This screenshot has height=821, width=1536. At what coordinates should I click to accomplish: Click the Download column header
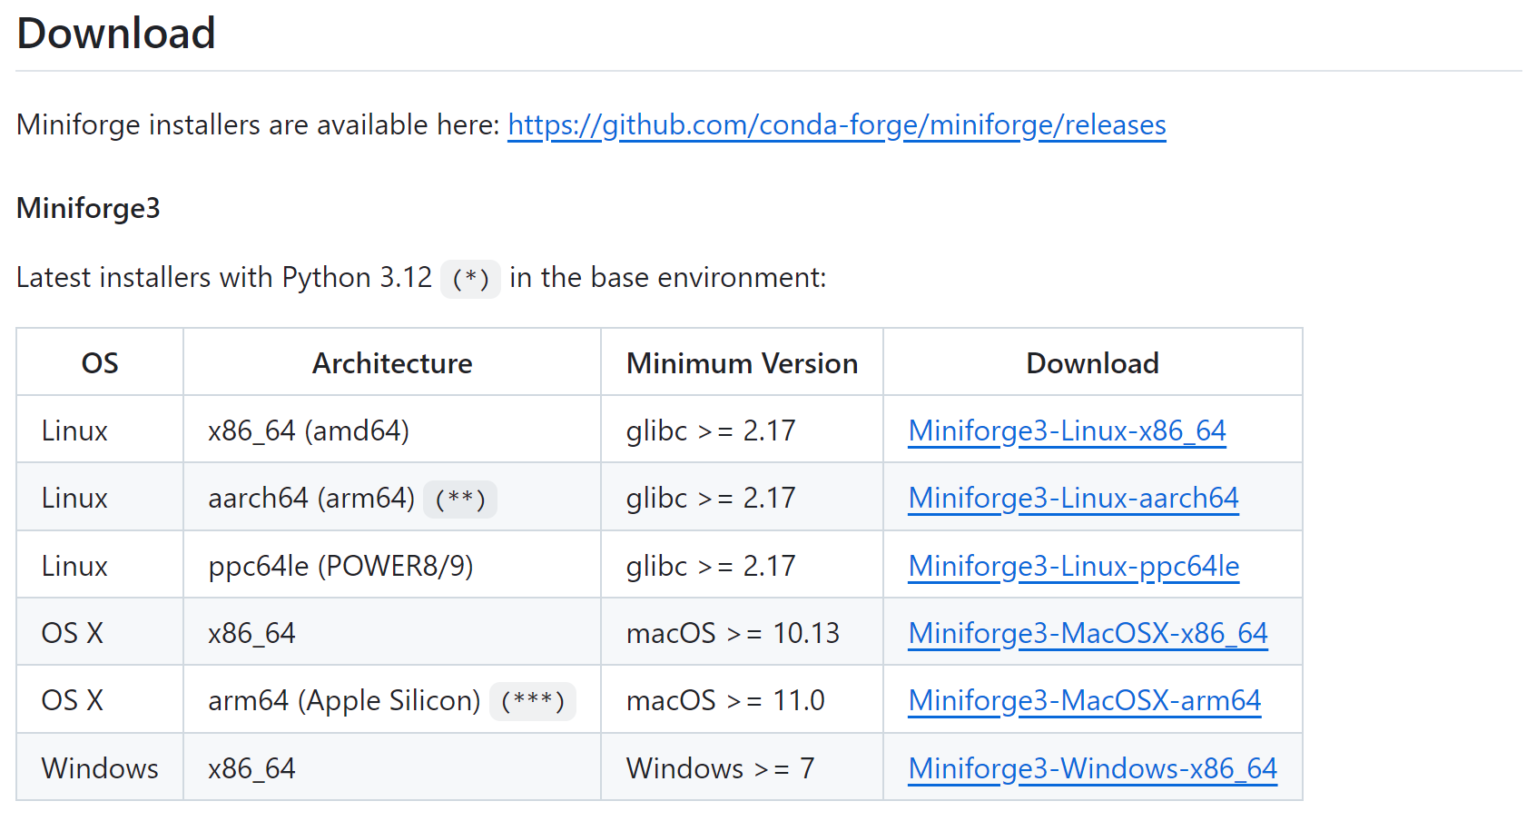[1092, 362]
